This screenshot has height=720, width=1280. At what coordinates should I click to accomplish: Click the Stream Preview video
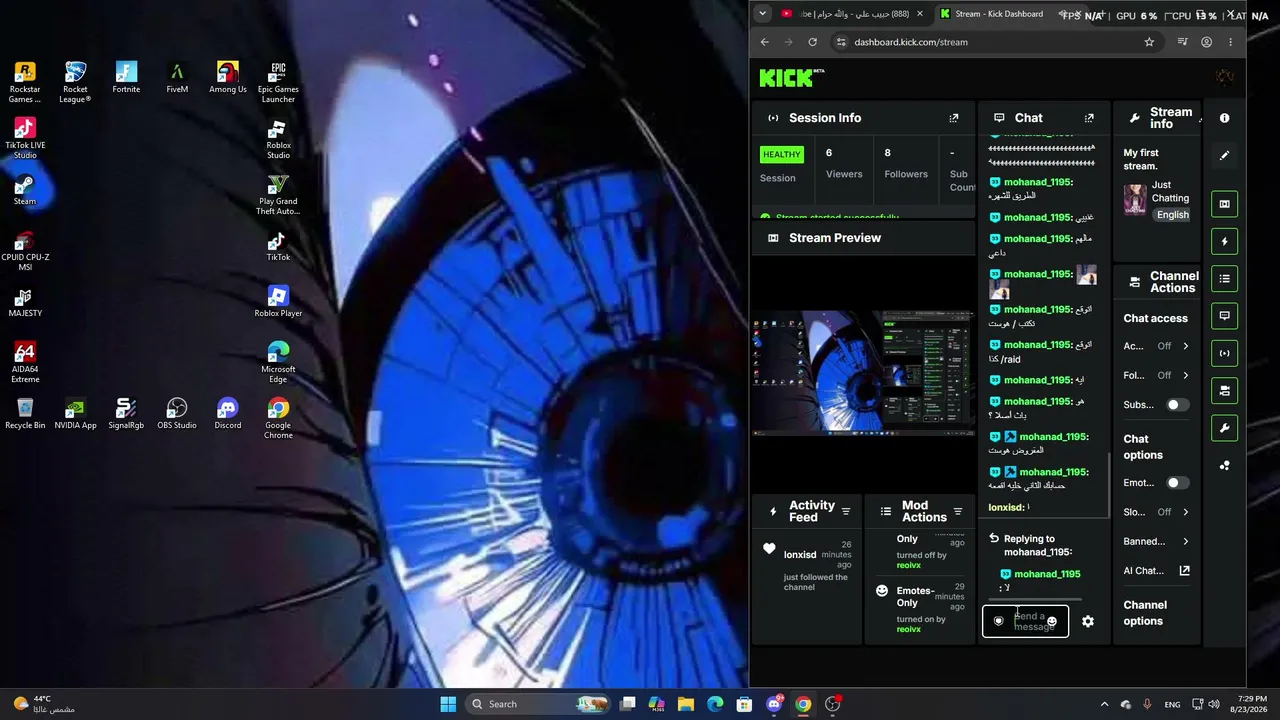863,373
